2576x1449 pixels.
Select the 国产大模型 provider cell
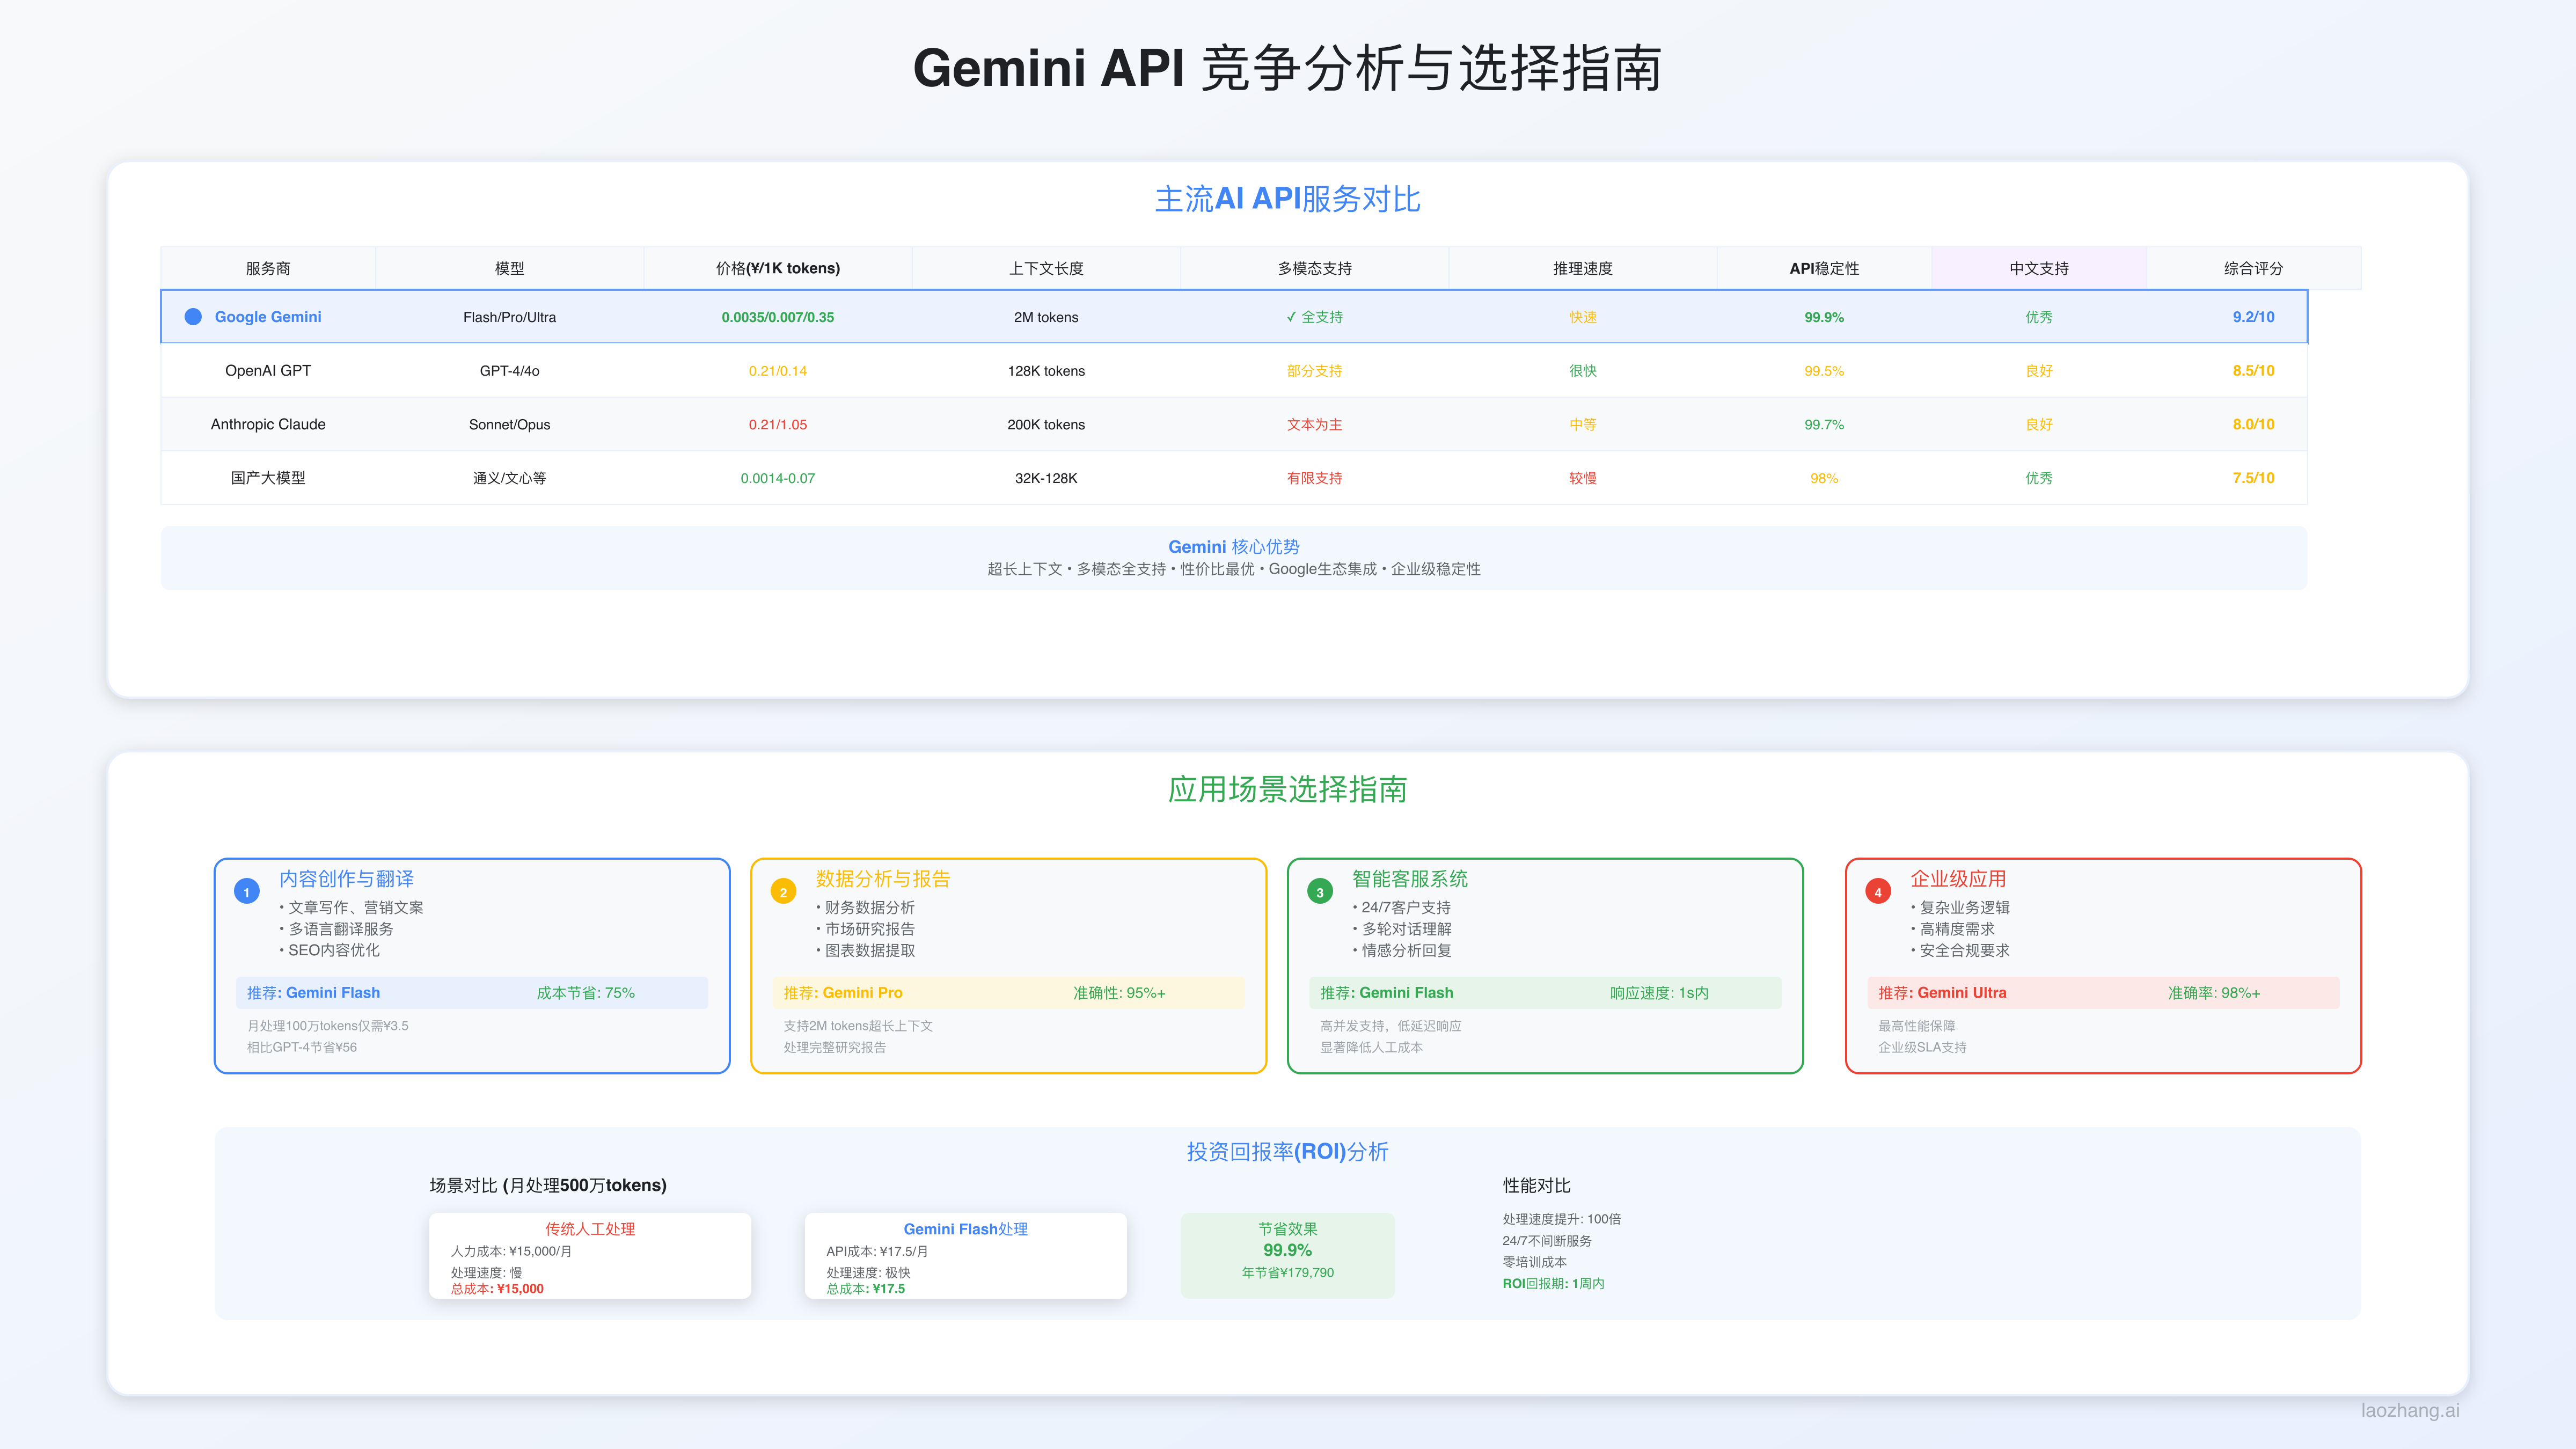[268, 478]
